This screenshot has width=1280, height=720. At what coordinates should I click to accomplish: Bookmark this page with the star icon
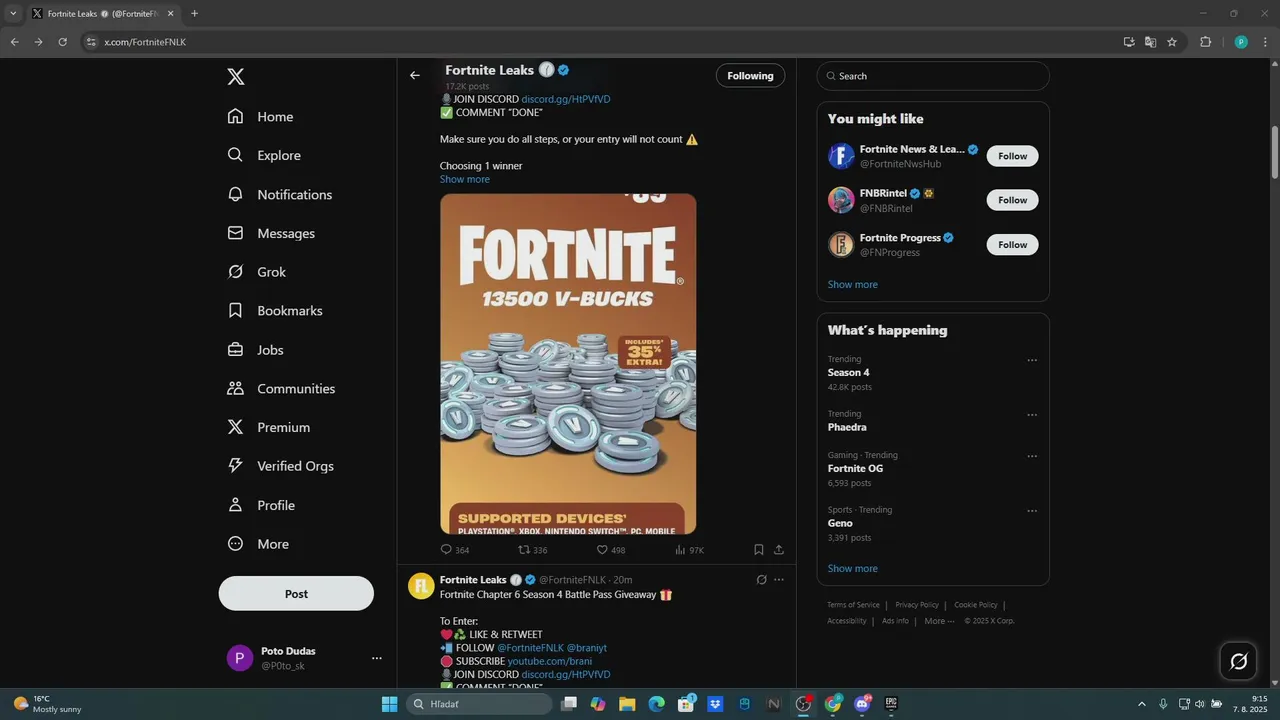pos(1172,42)
